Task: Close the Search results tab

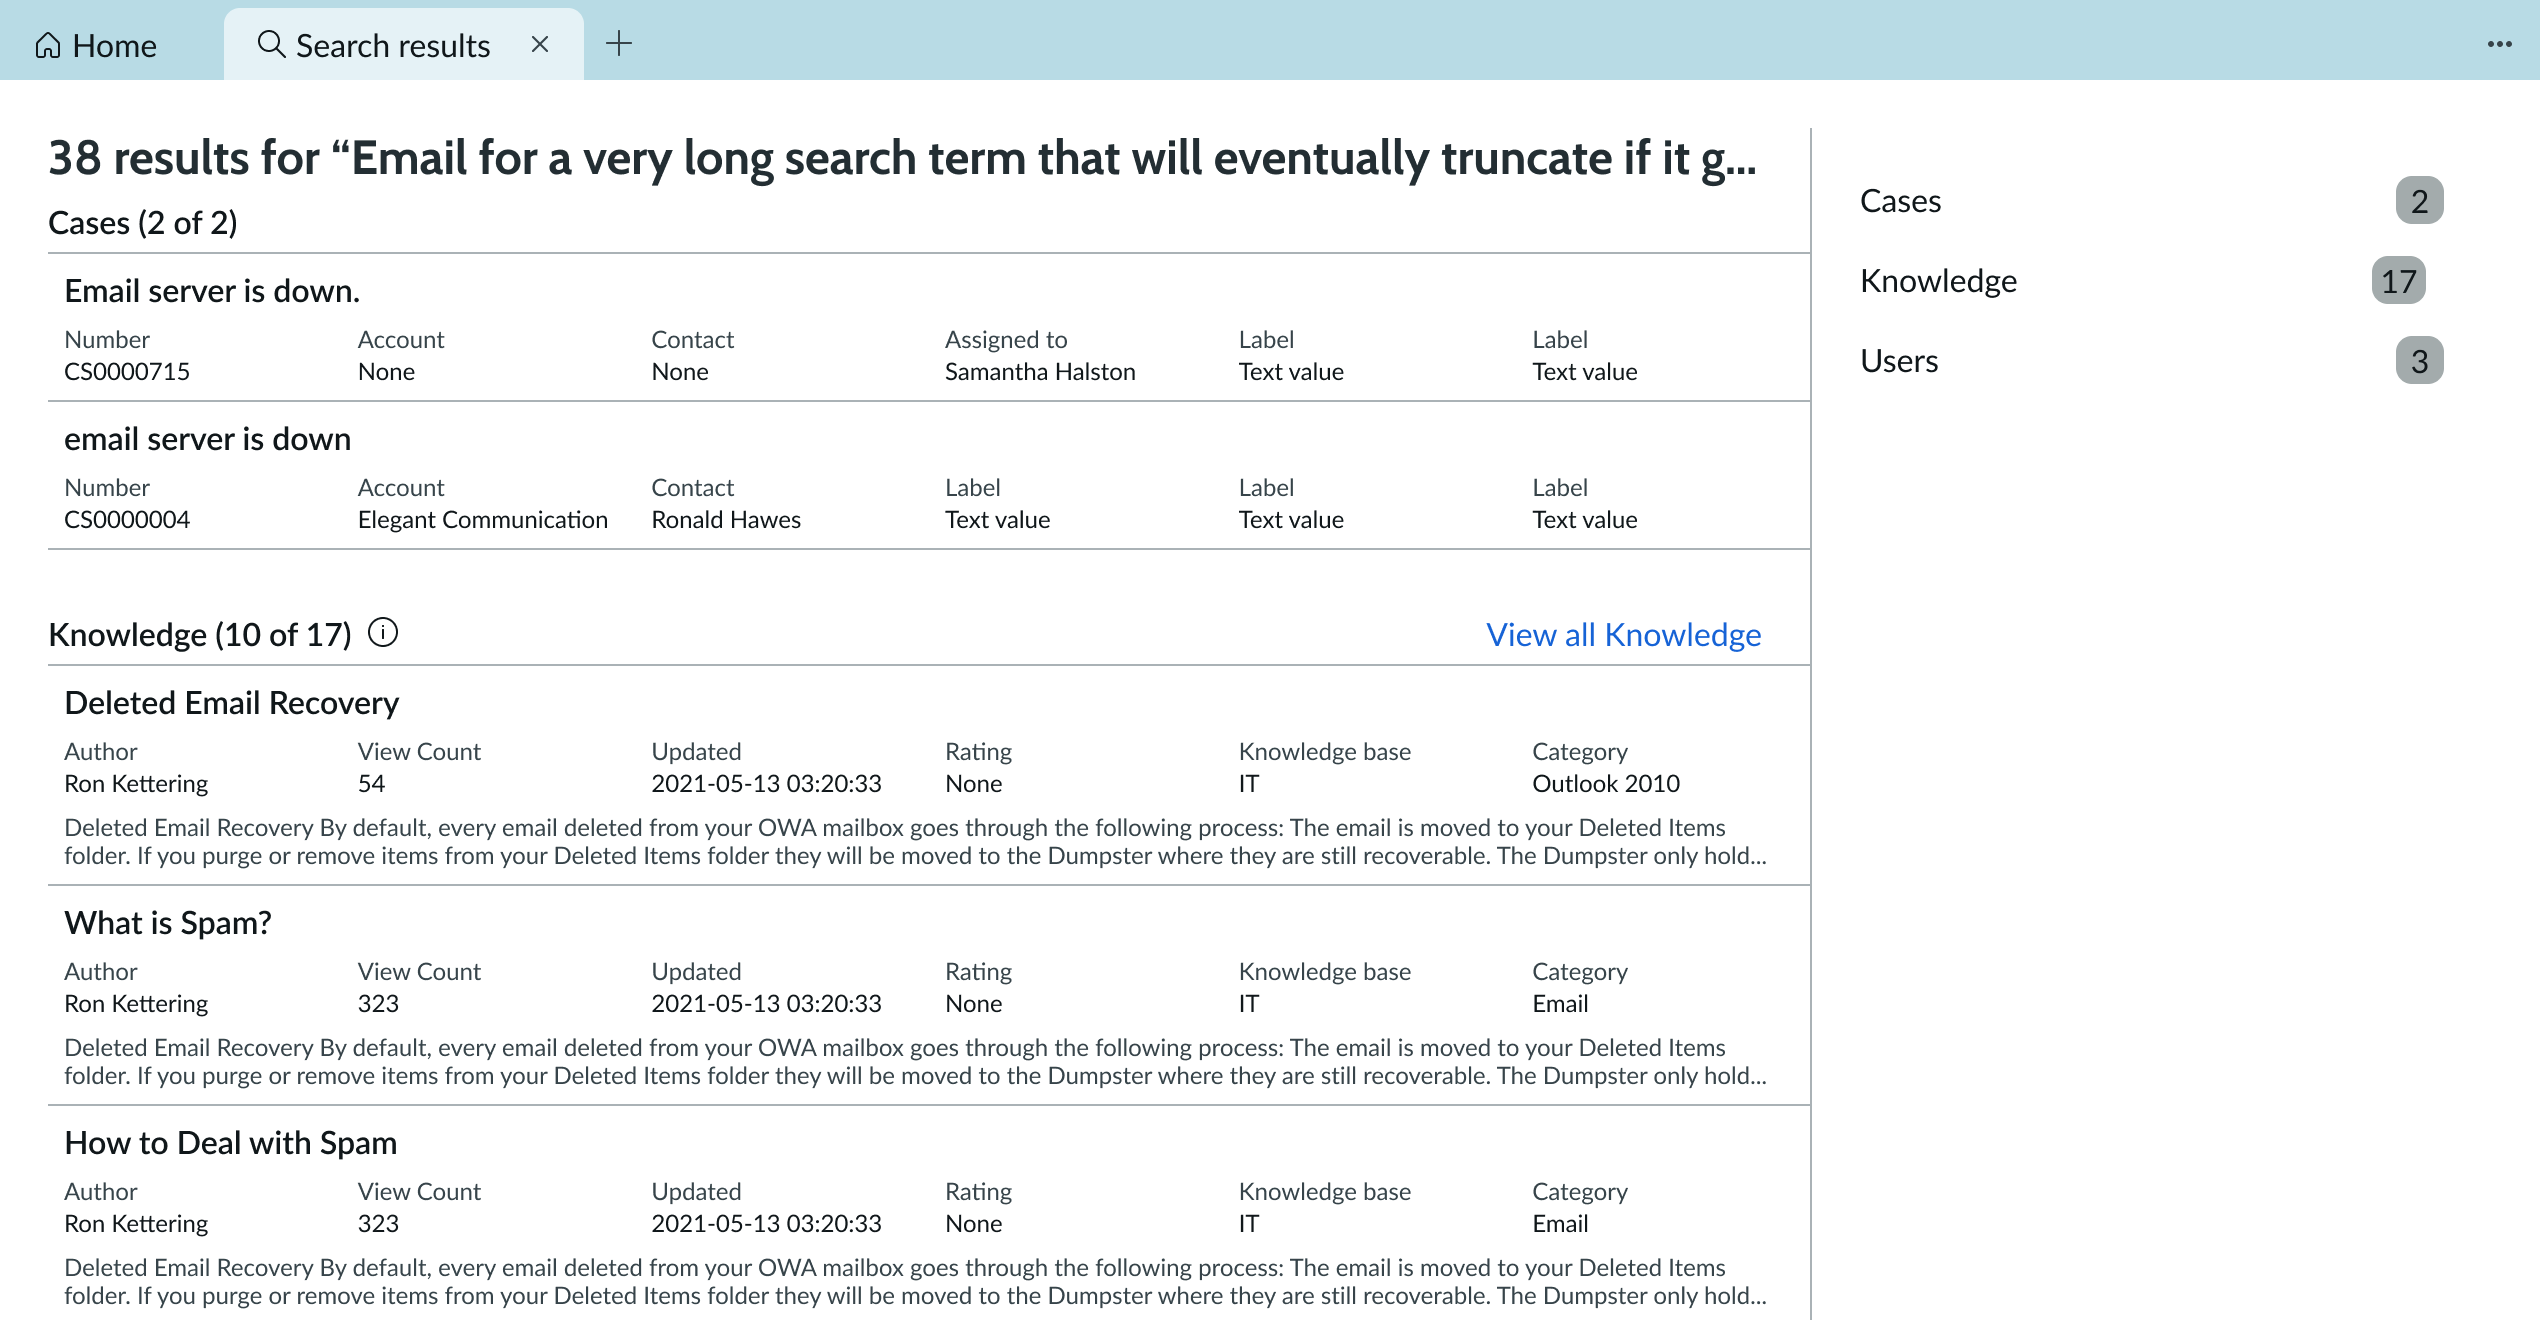Action: pyautogui.click(x=539, y=44)
